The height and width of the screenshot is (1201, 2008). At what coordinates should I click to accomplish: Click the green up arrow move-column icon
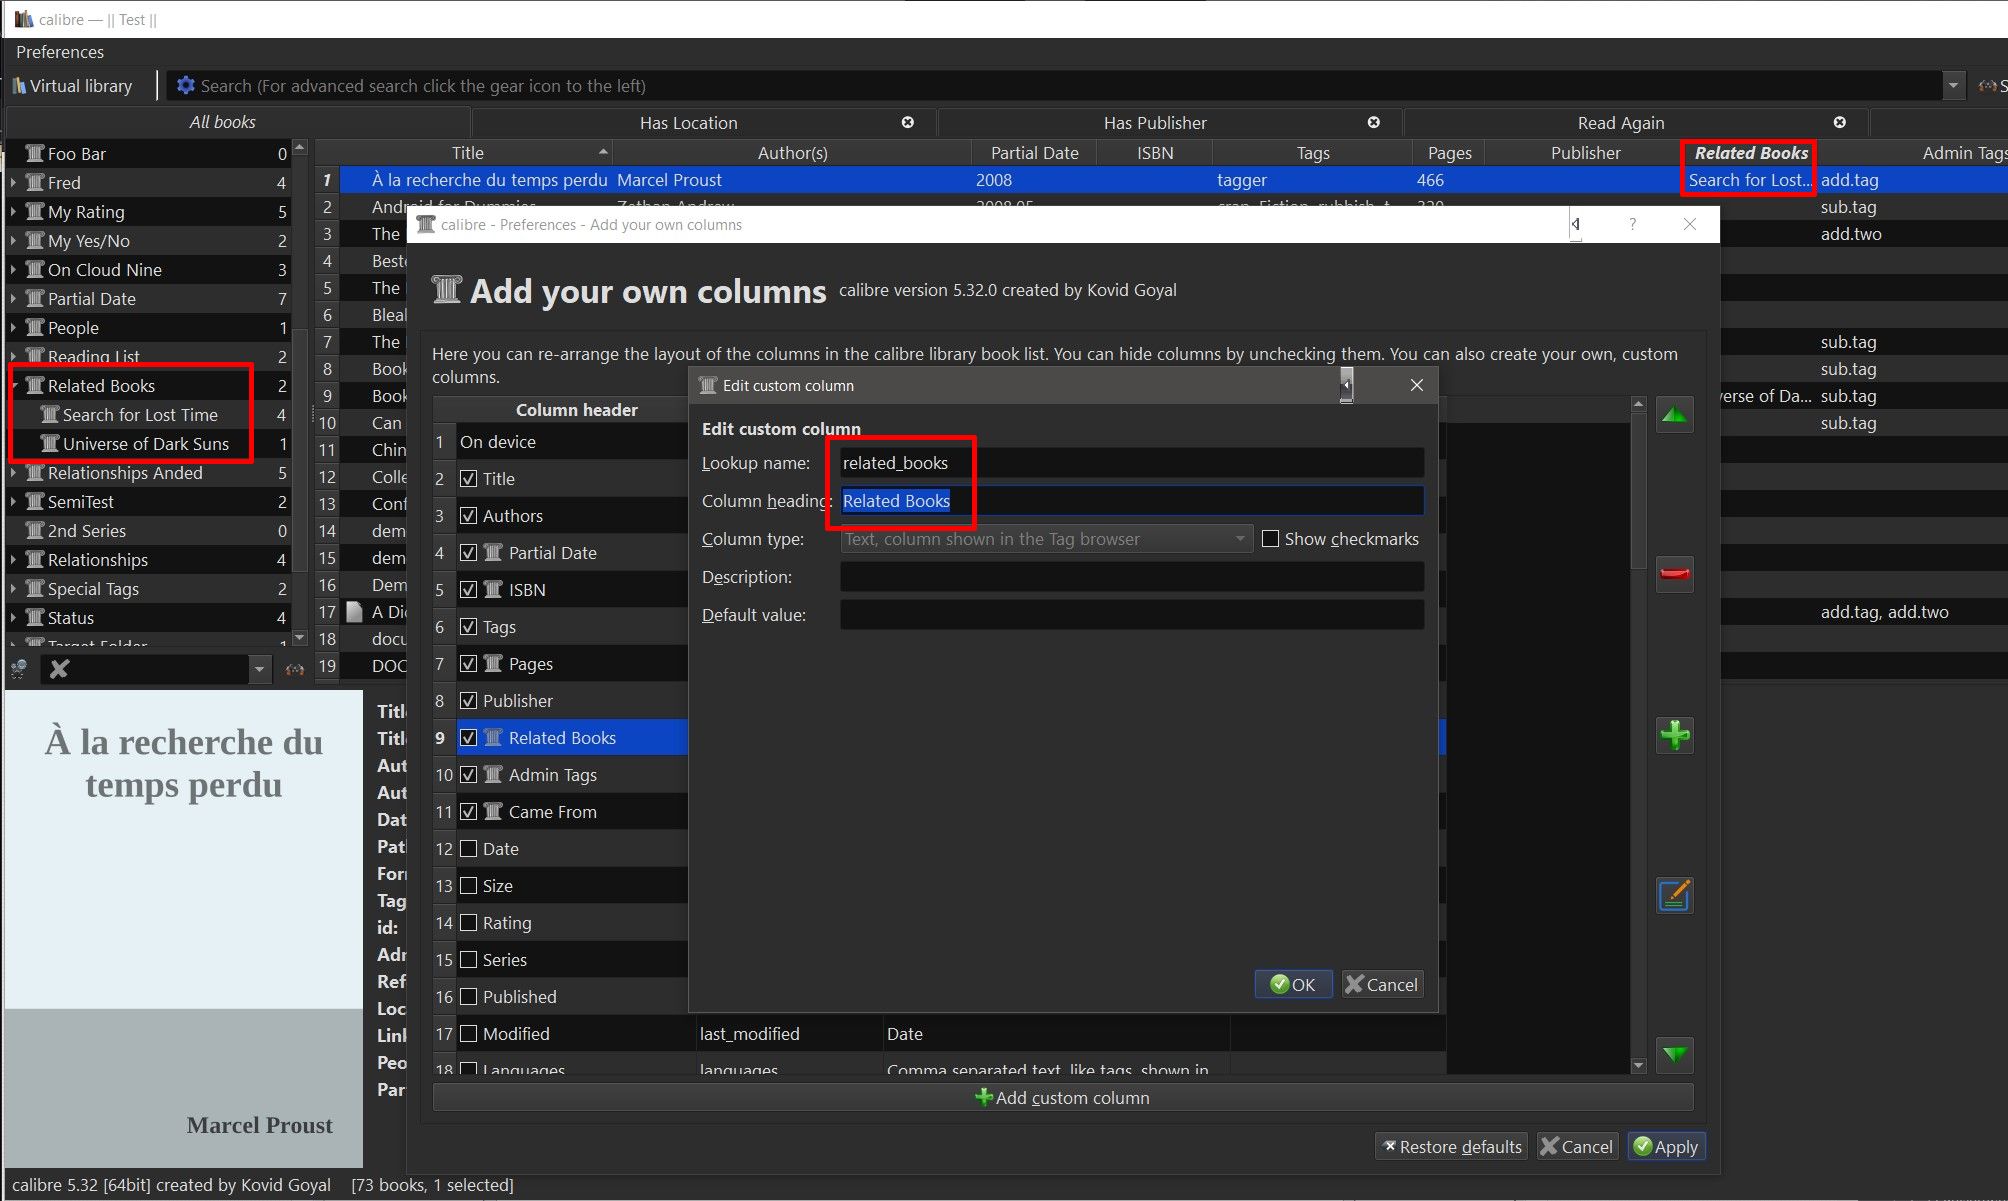pyautogui.click(x=1674, y=414)
